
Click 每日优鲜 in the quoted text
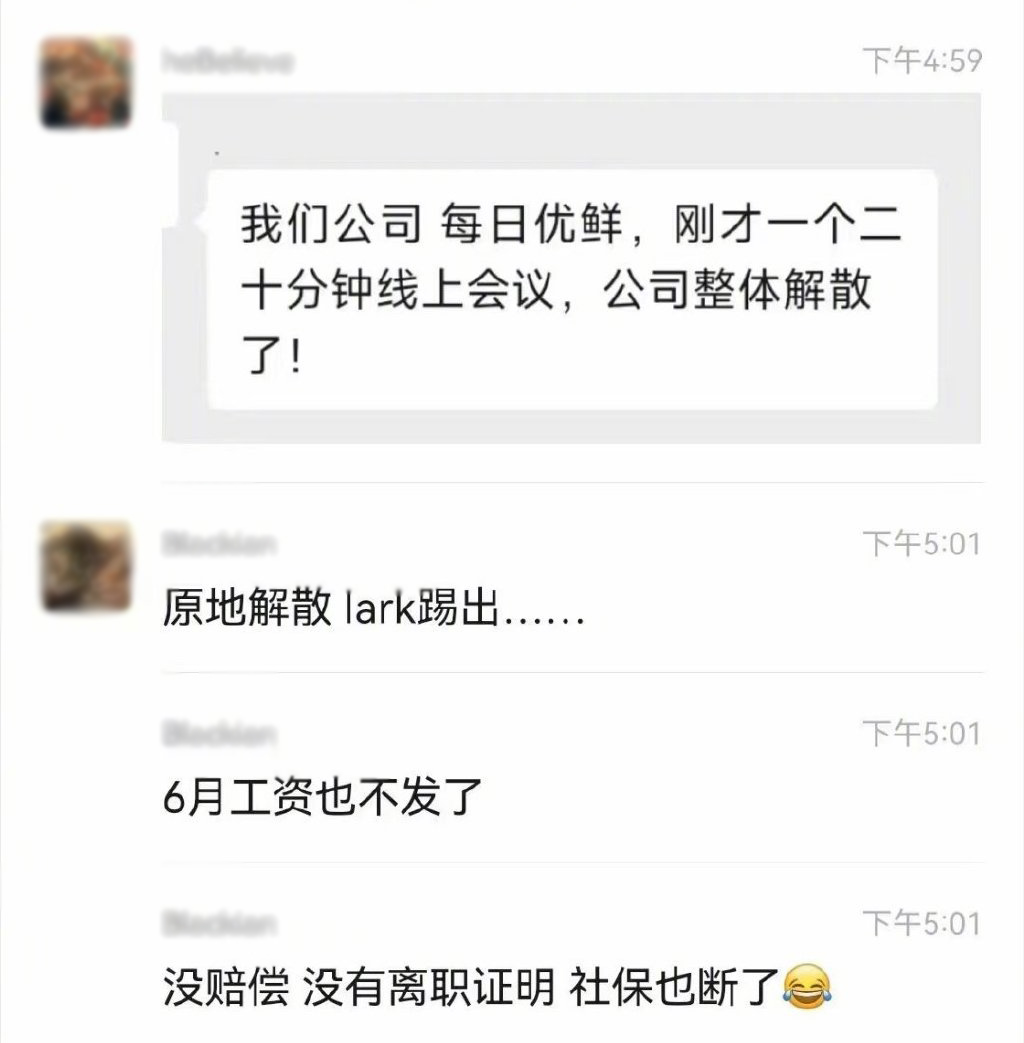(x=531, y=224)
